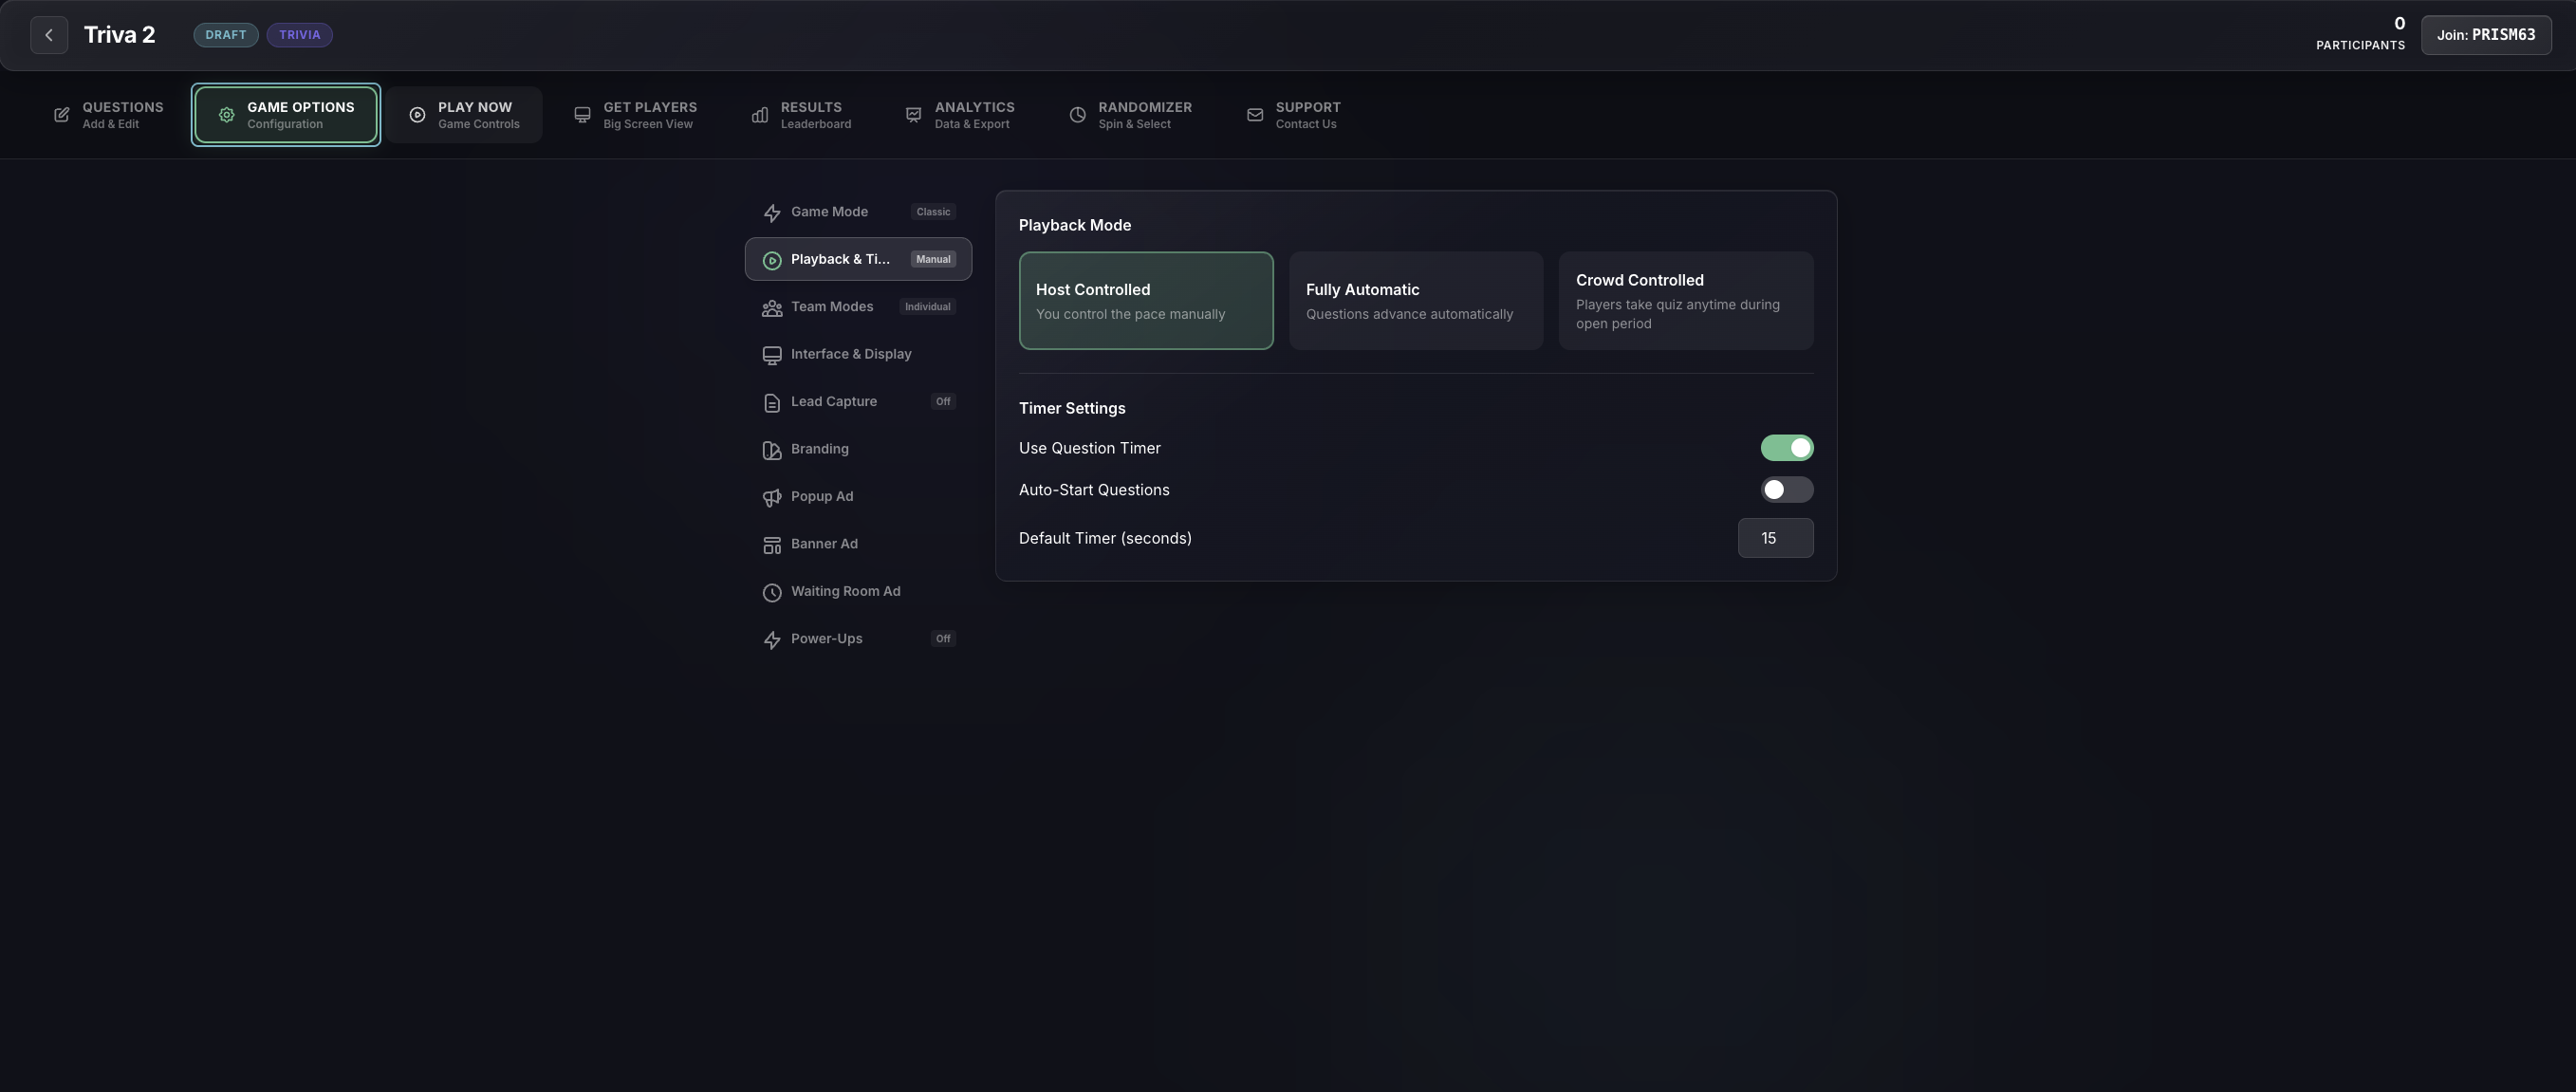The width and height of the screenshot is (2576, 1092).
Task: Click the Default Timer seconds field
Action: [1775, 538]
